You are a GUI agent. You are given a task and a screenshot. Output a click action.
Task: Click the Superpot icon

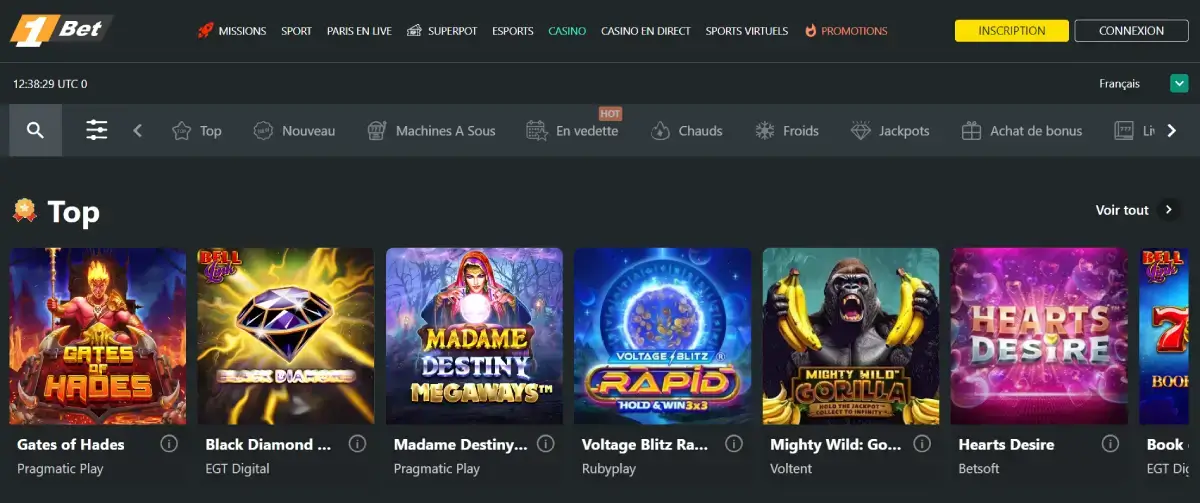(414, 31)
